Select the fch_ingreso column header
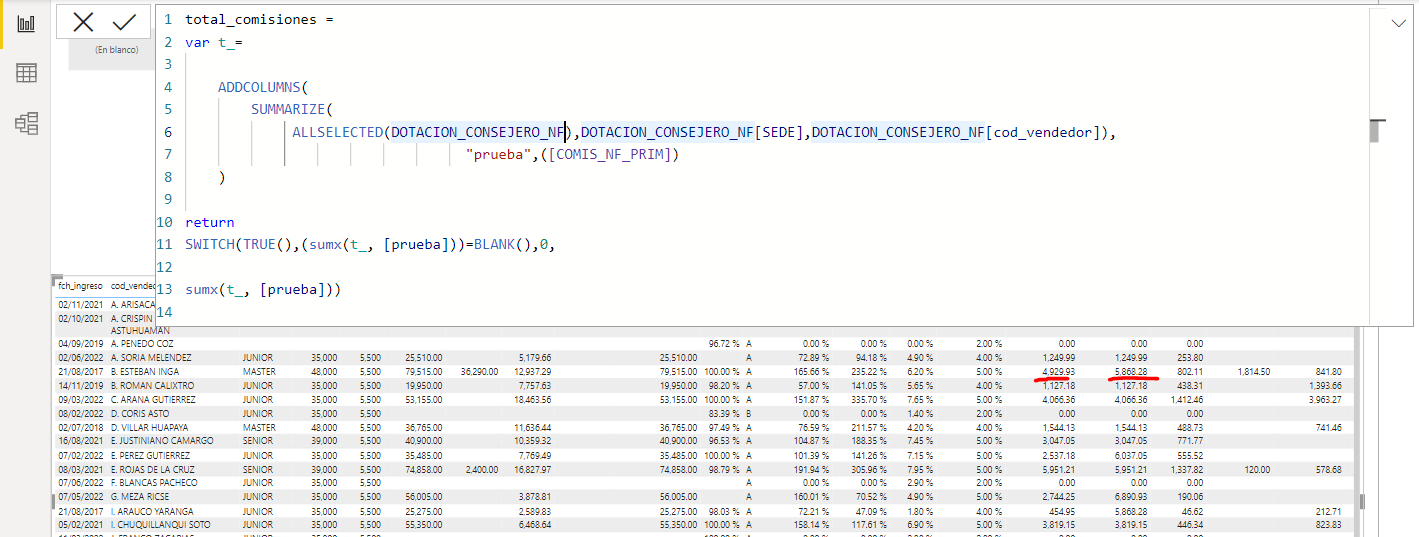 (x=80, y=285)
